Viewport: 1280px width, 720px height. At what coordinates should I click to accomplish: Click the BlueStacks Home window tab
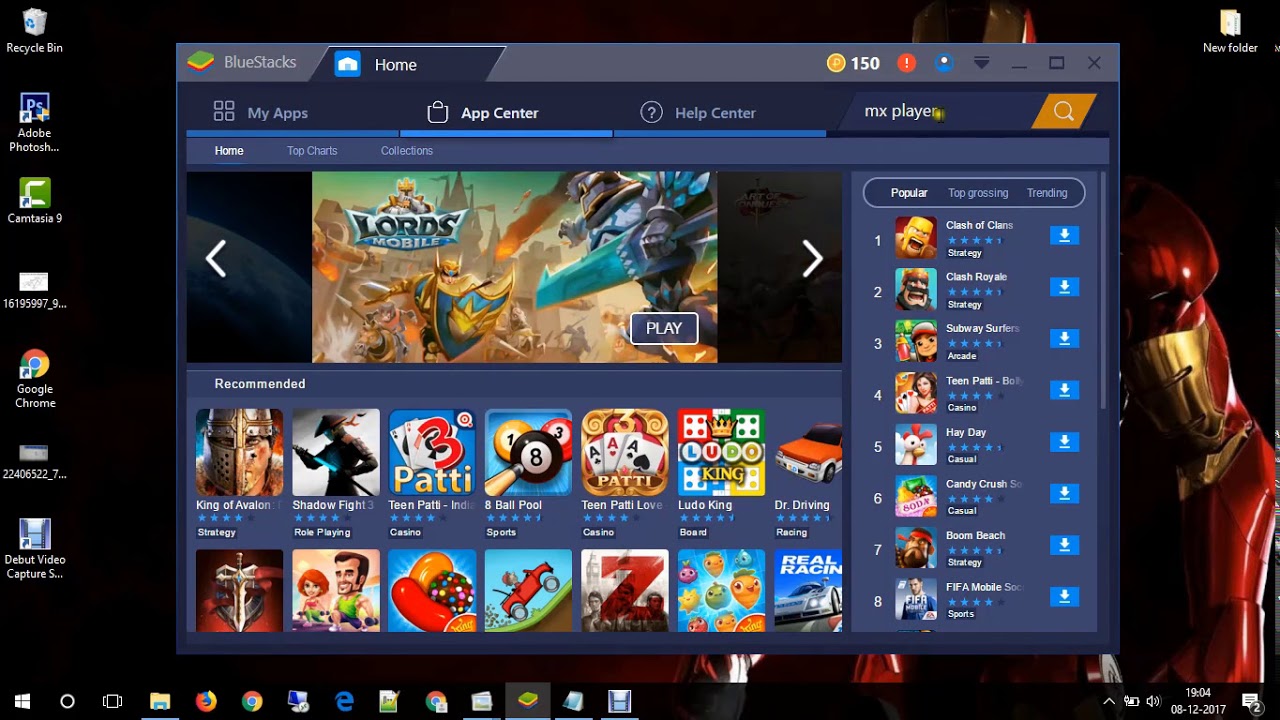[x=410, y=64]
